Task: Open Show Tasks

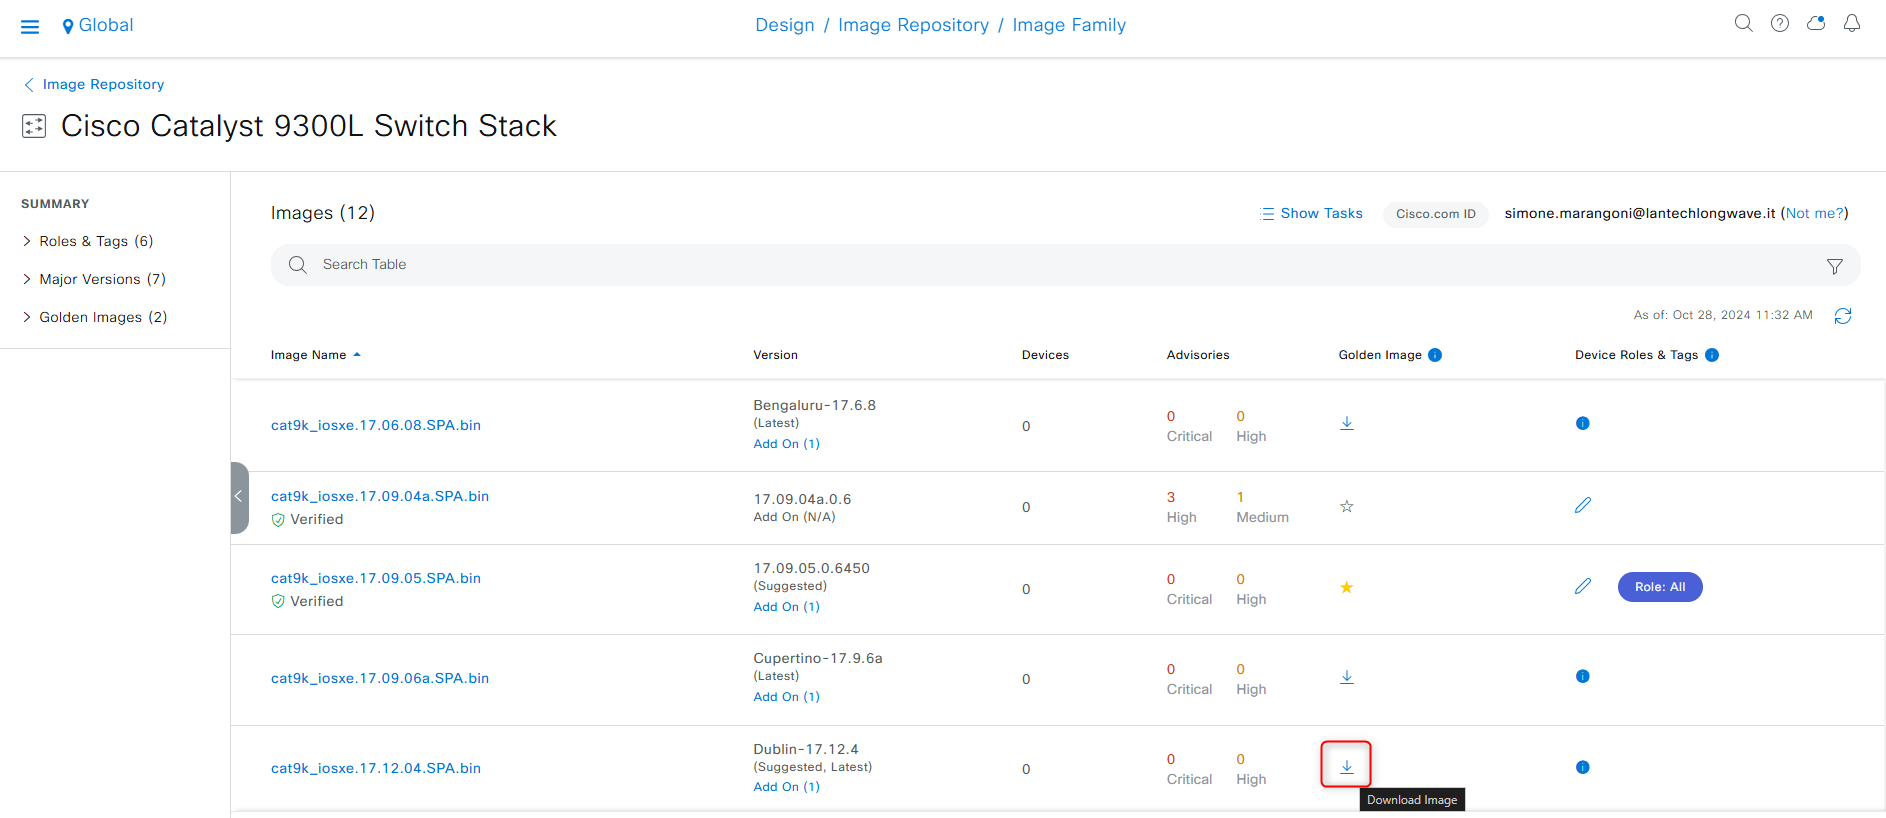Action: point(1312,213)
